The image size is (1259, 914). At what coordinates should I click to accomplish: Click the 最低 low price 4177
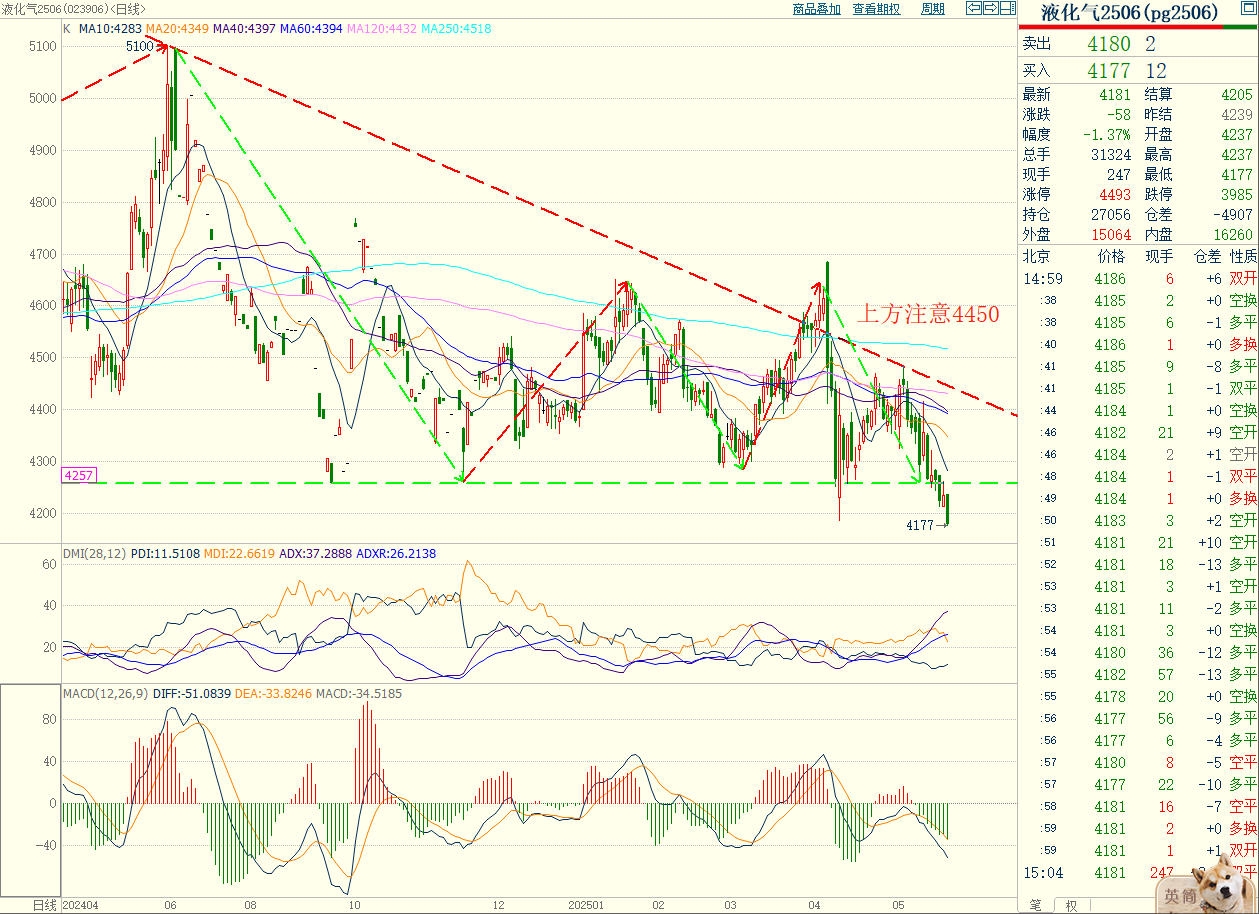click(1236, 175)
